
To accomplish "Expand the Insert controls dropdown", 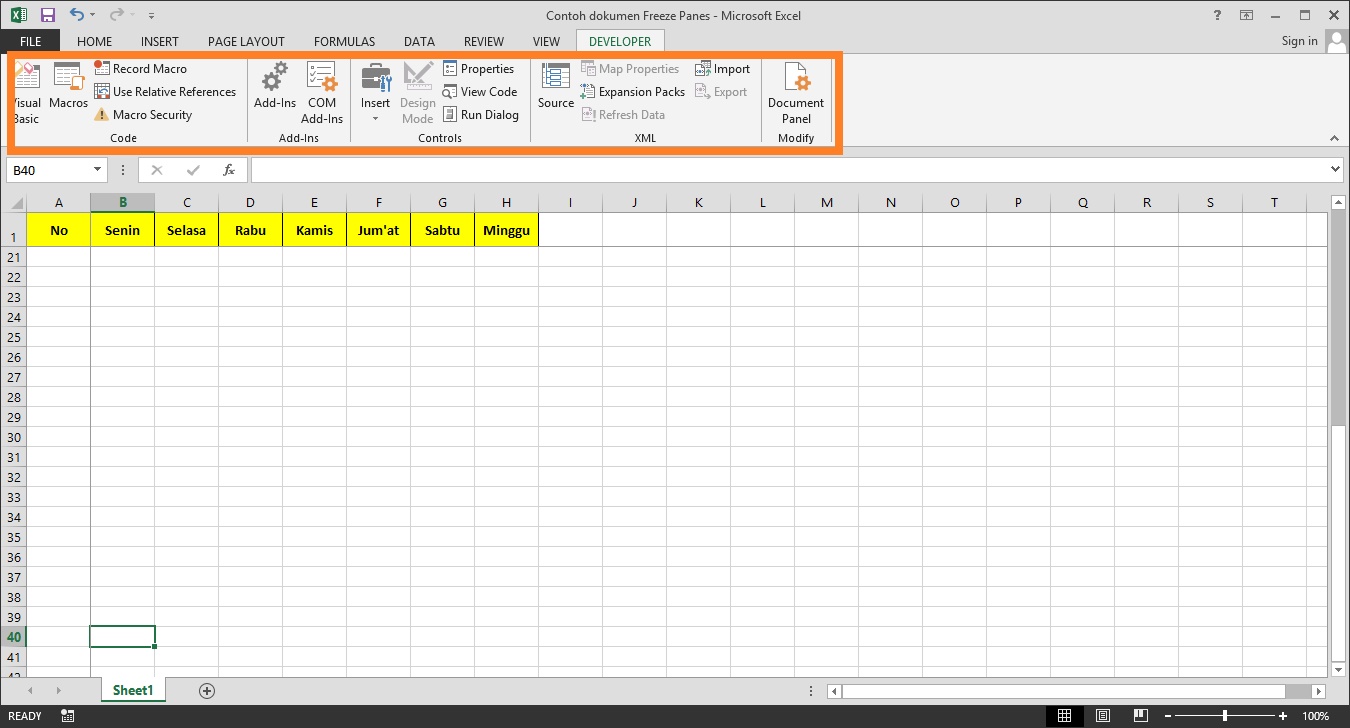I will (375, 119).
